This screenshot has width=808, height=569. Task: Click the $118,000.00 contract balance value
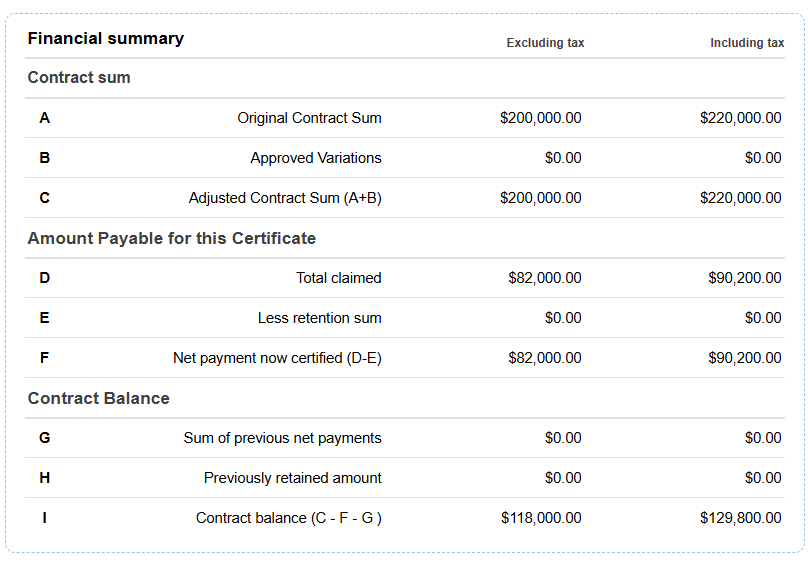click(541, 518)
